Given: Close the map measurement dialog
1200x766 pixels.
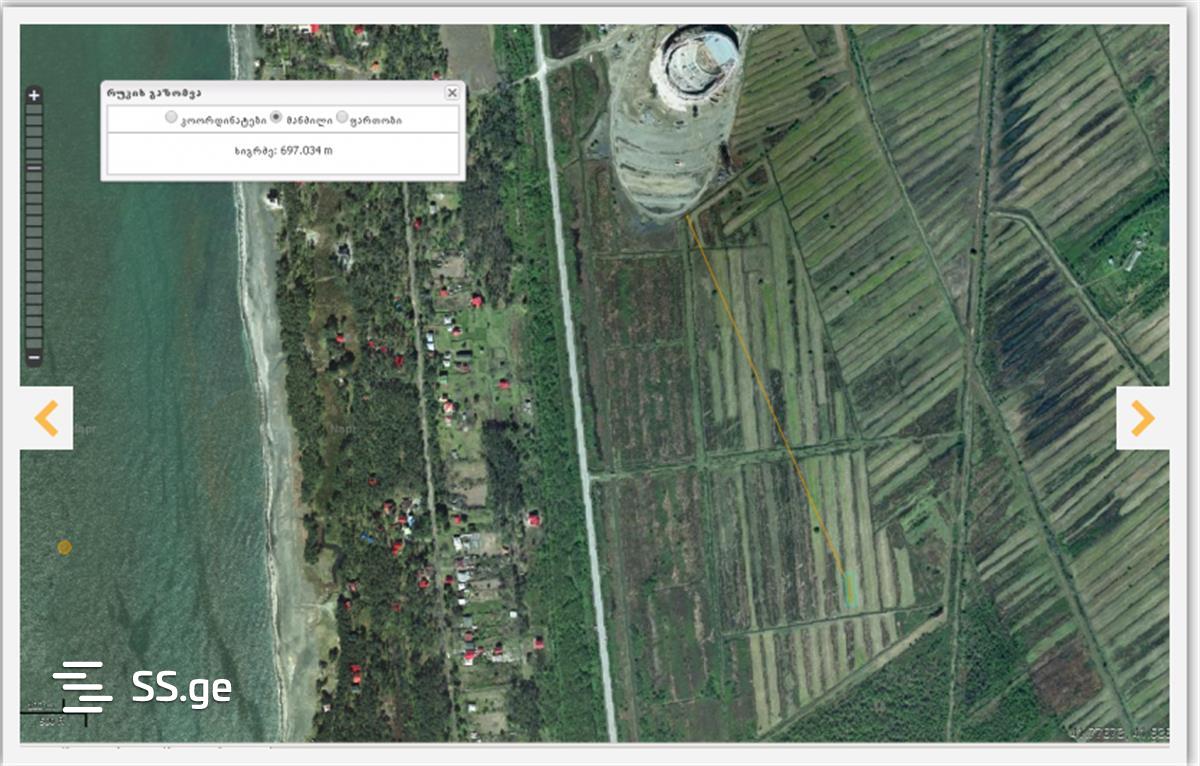Looking at the screenshot, I should (452, 92).
